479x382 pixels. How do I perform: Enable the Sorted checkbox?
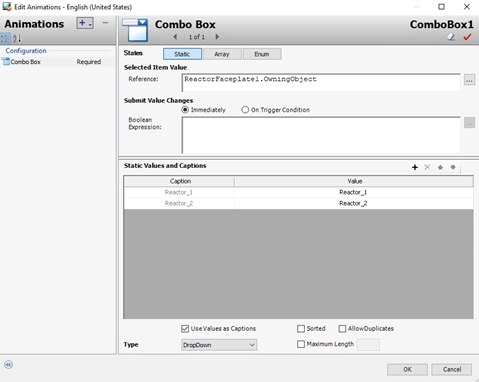click(x=301, y=329)
